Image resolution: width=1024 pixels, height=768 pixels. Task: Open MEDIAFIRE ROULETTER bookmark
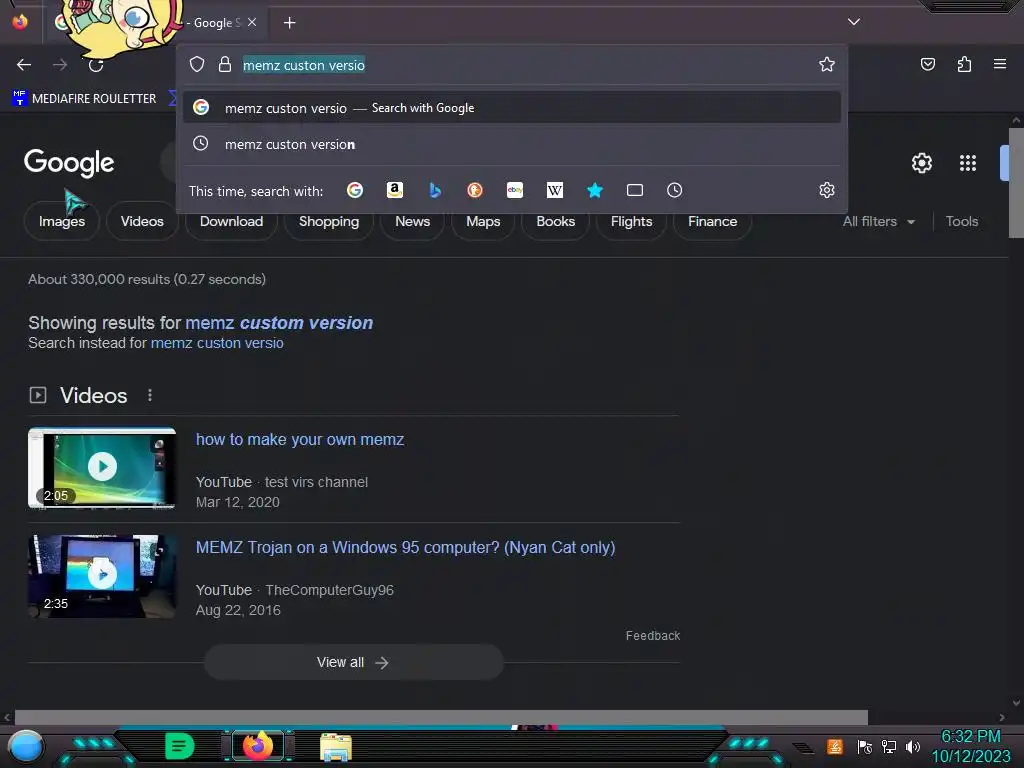84,99
